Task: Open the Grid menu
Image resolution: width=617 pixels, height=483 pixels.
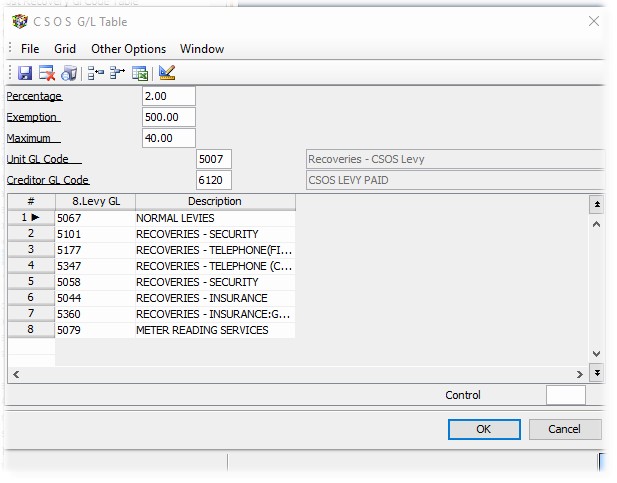Action: [65, 49]
